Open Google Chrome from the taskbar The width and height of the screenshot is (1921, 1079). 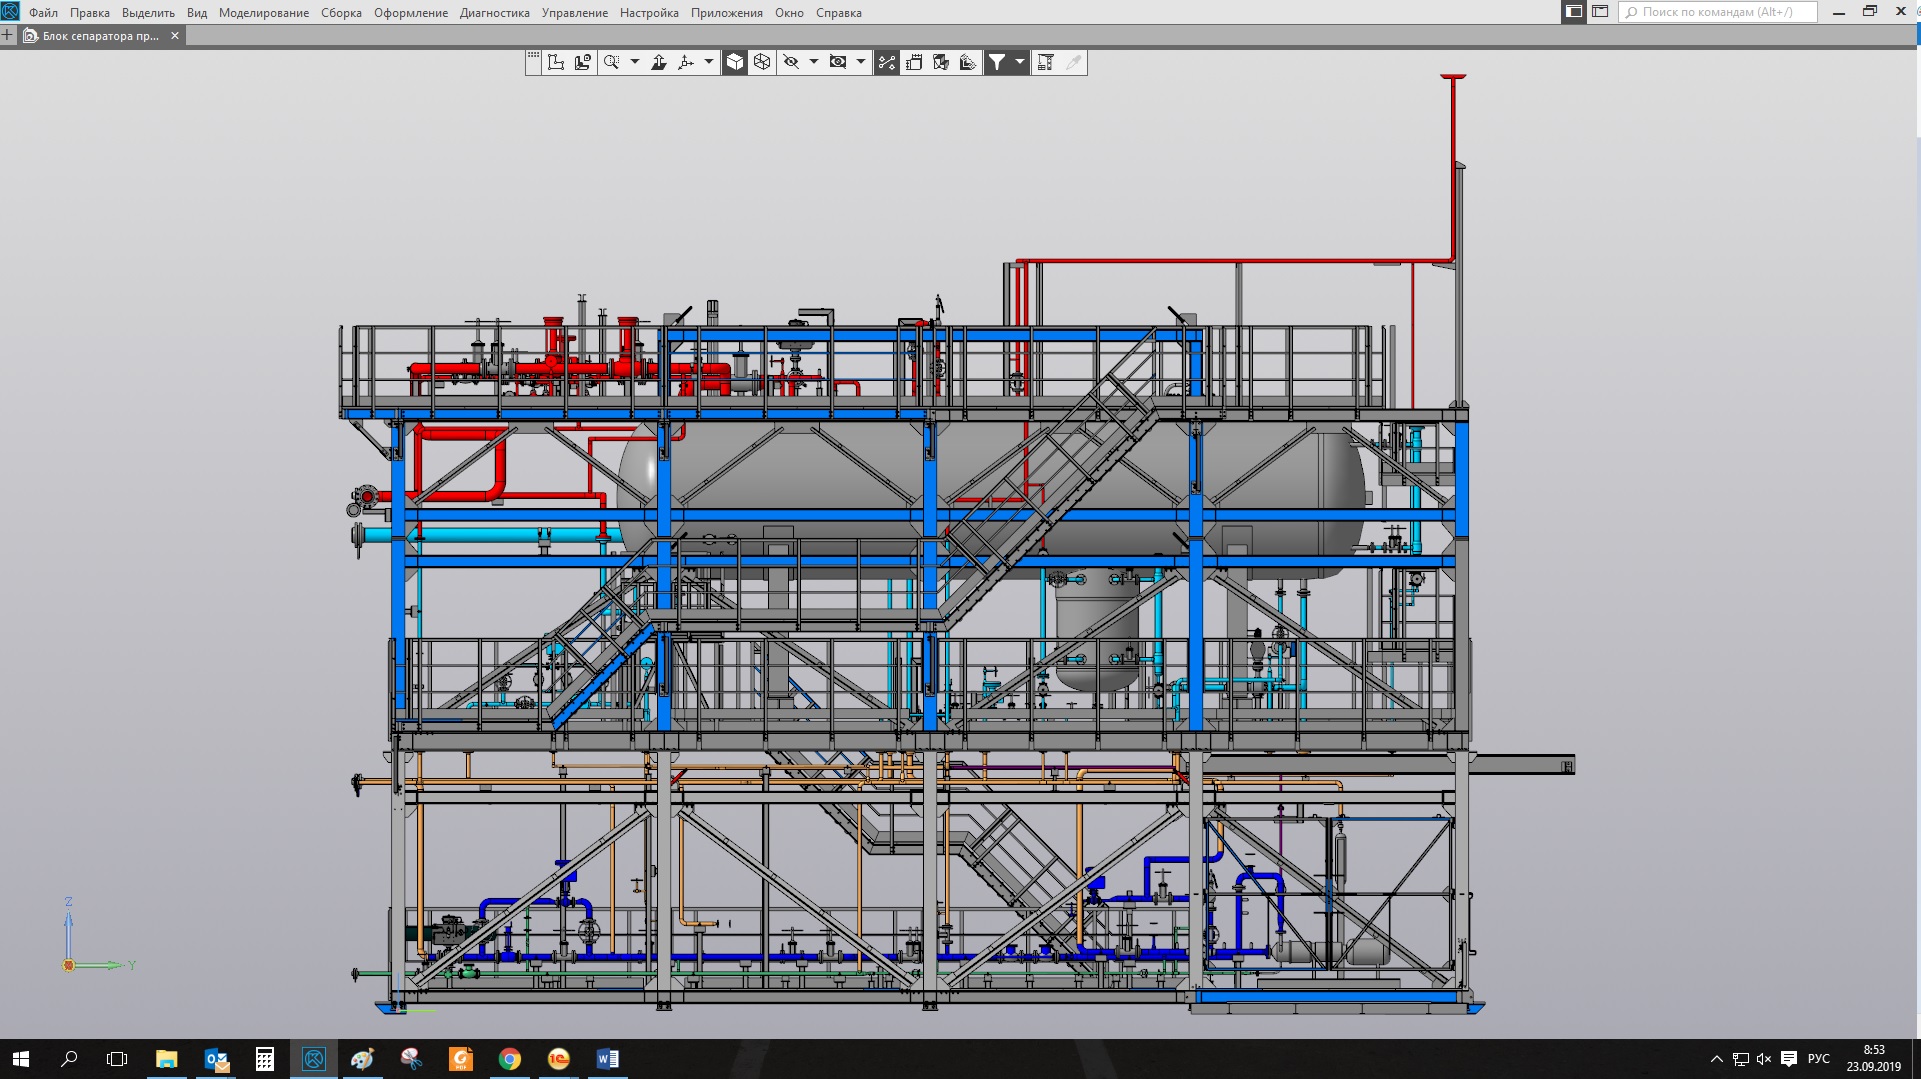[510, 1059]
